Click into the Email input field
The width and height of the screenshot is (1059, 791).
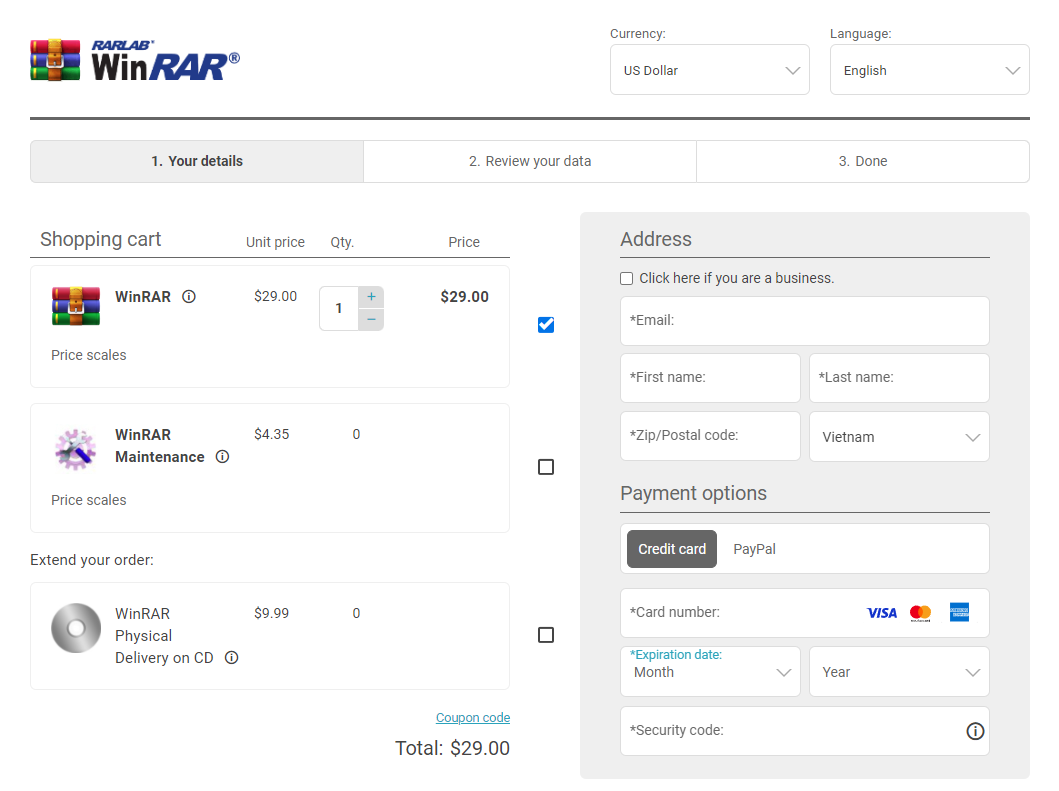tap(804, 320)
